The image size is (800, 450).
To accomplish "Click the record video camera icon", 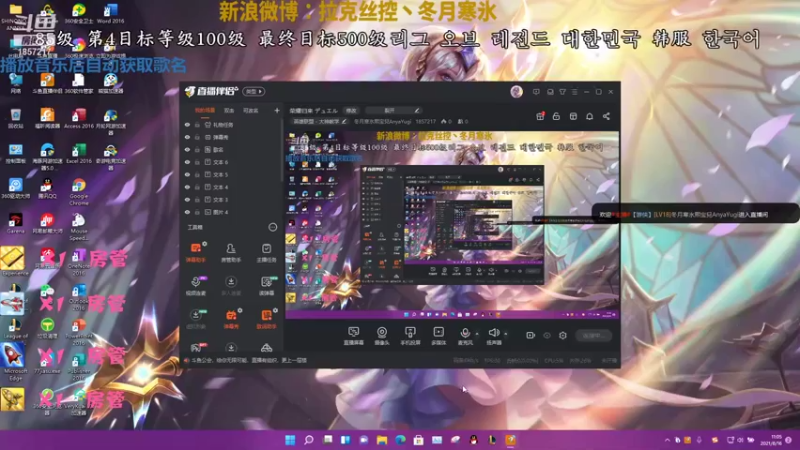I will pyautogui.click(x=530, y=335).
